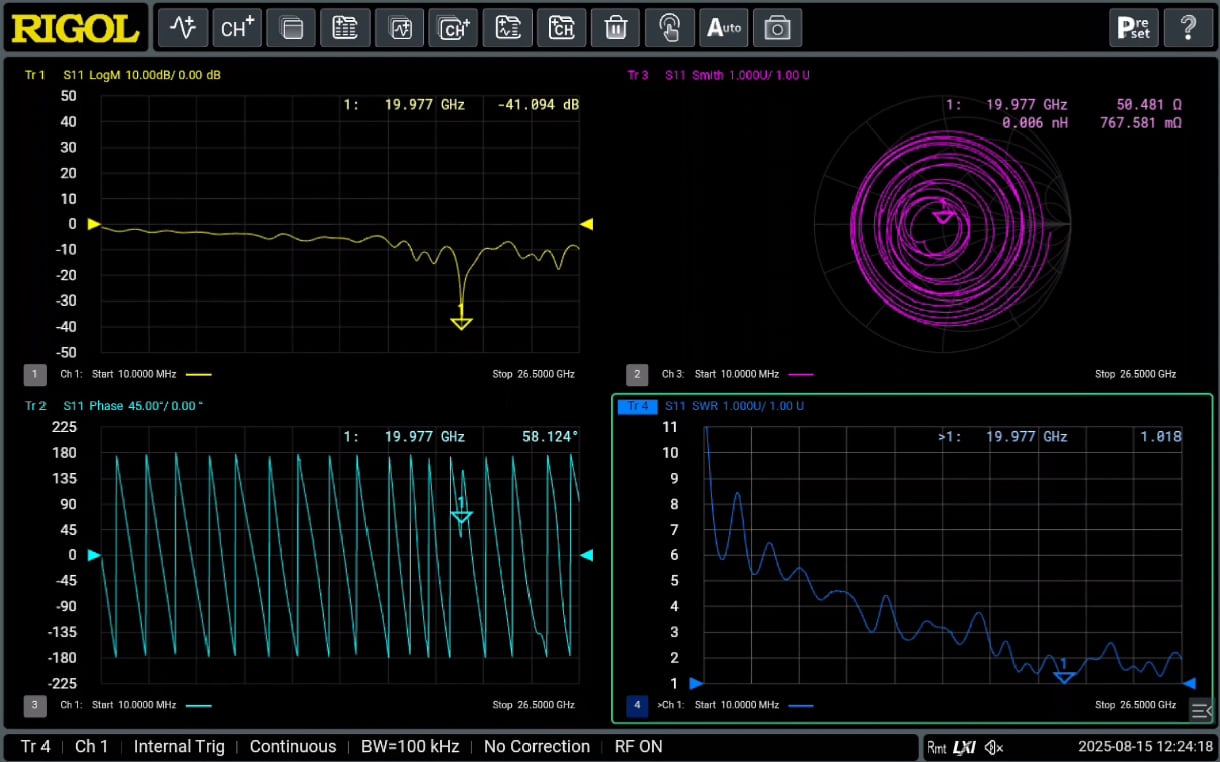This screenshot has width=1220, height=762.
Task: Add a new channel with CH+ icon
Action: click(236, 28)
